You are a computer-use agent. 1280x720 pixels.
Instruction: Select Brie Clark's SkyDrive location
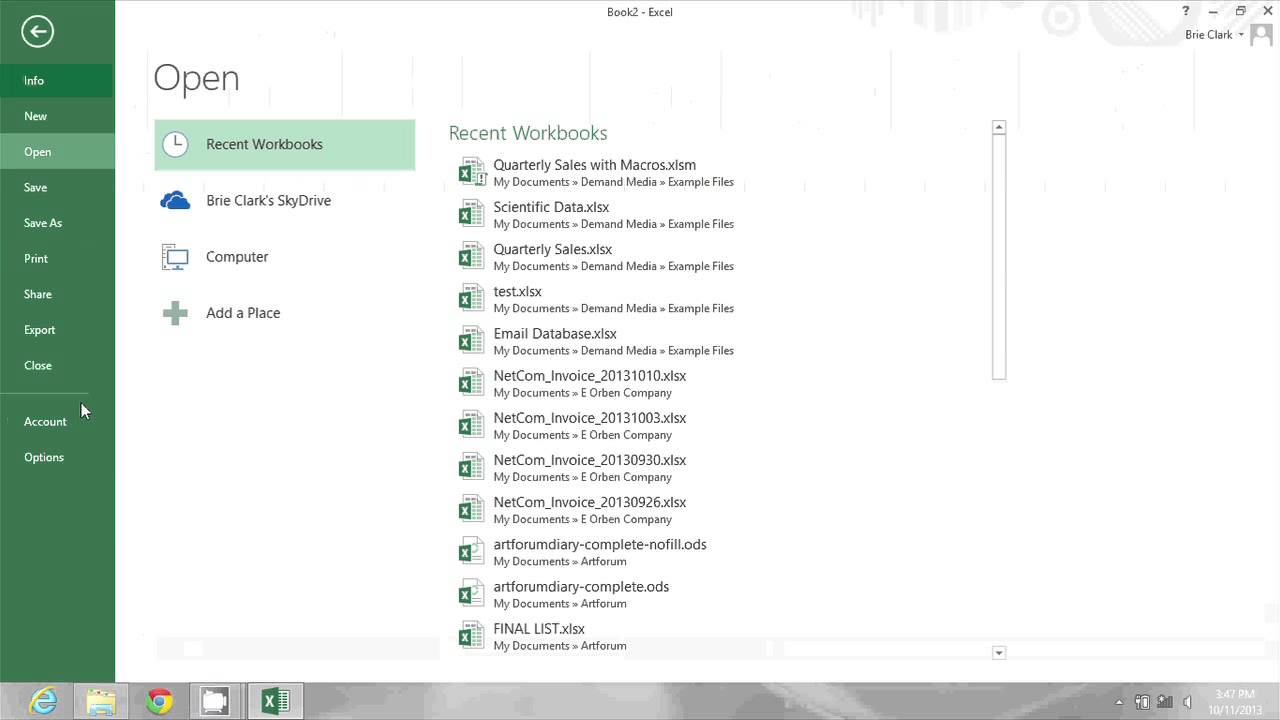pos(285,200)
